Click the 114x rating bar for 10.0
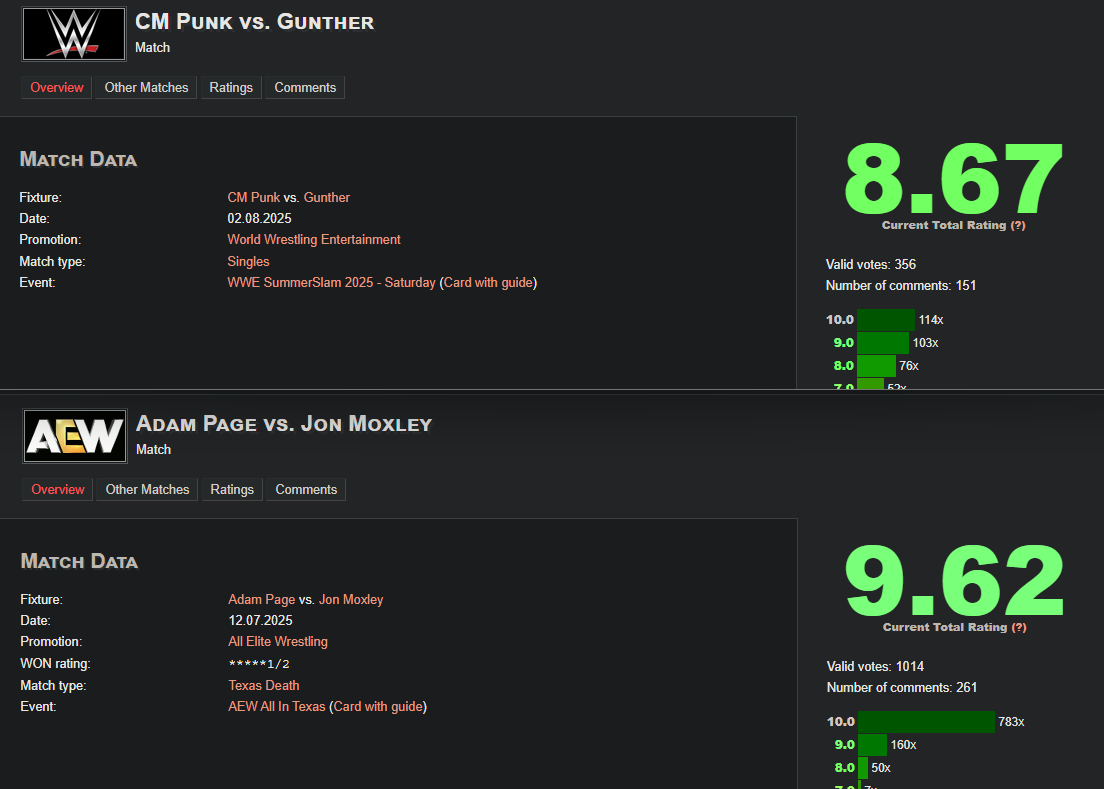This screenshot has height=789, width=1104. pyautogui.click(x=886, y=320)
